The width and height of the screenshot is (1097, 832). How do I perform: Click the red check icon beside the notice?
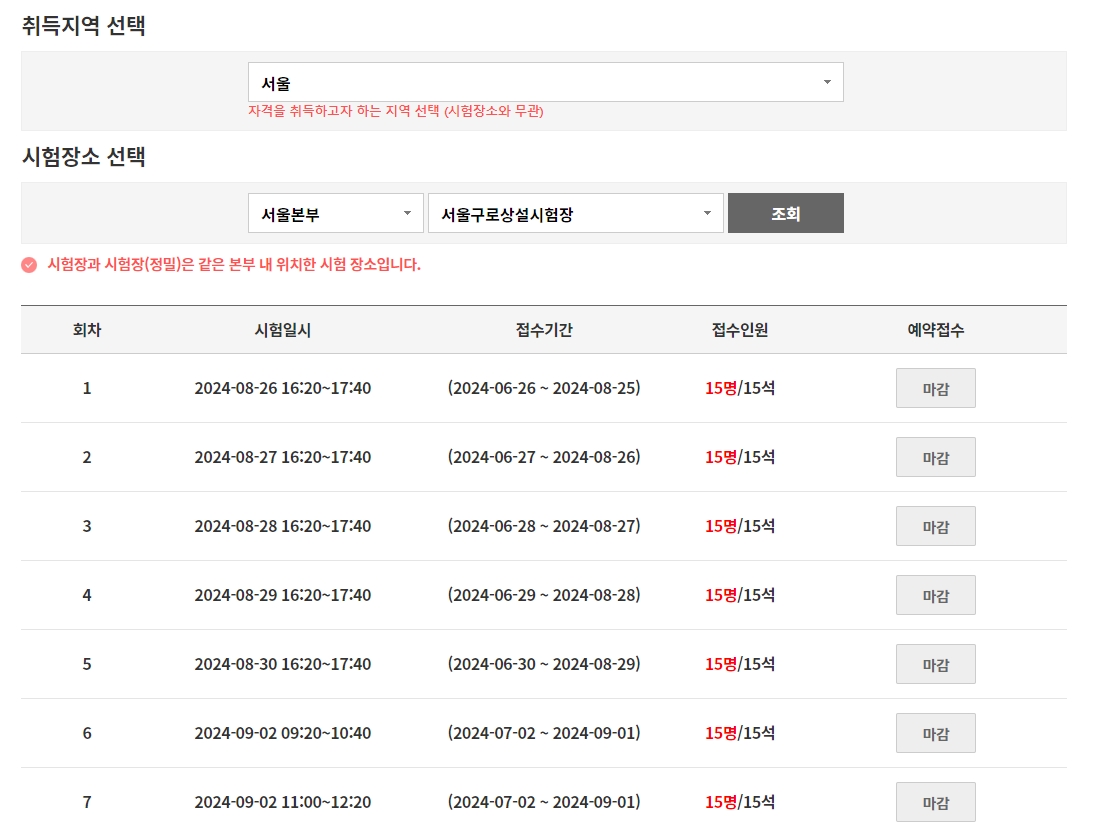pyautogui.click(x=29, y=265)
